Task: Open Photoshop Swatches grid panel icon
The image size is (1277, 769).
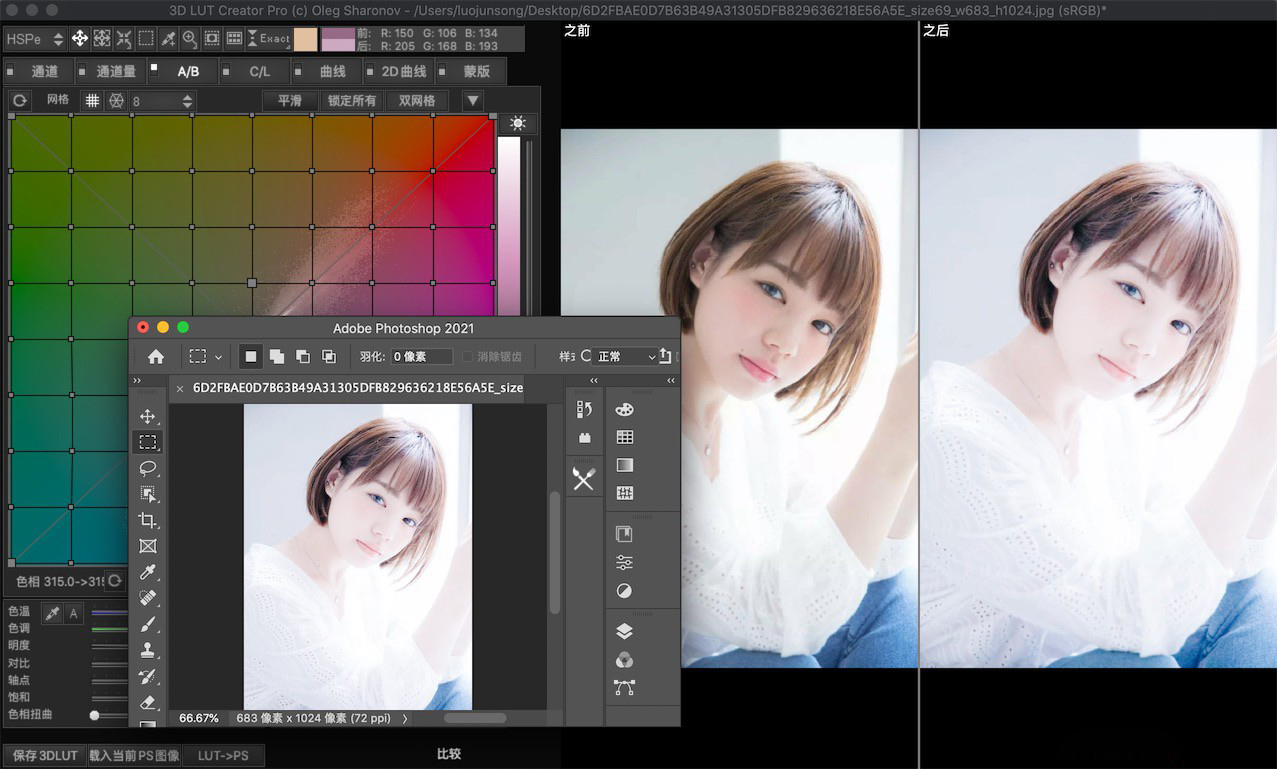Action: tap(624, 437)
